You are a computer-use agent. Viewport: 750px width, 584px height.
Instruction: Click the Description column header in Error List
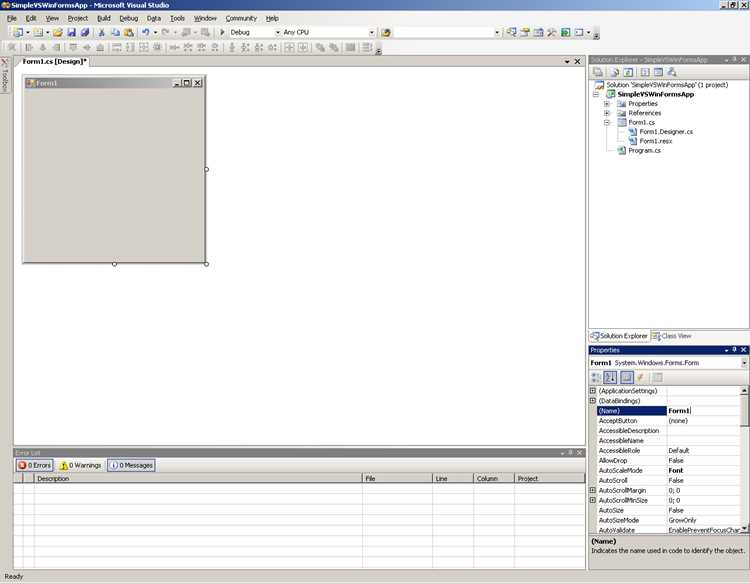[x=198, y=478]
